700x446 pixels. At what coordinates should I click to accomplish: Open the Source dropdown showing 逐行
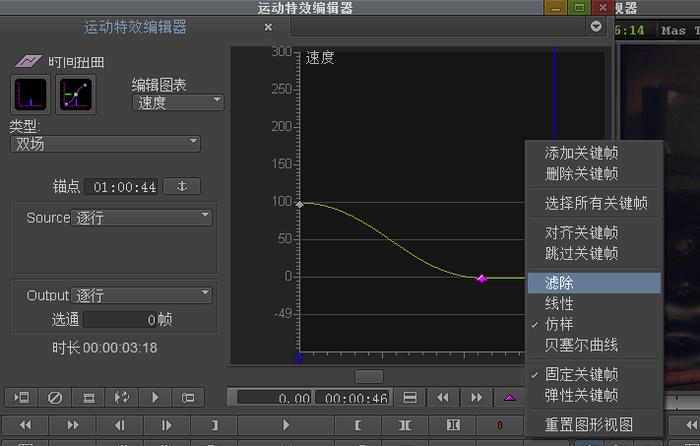141,217
